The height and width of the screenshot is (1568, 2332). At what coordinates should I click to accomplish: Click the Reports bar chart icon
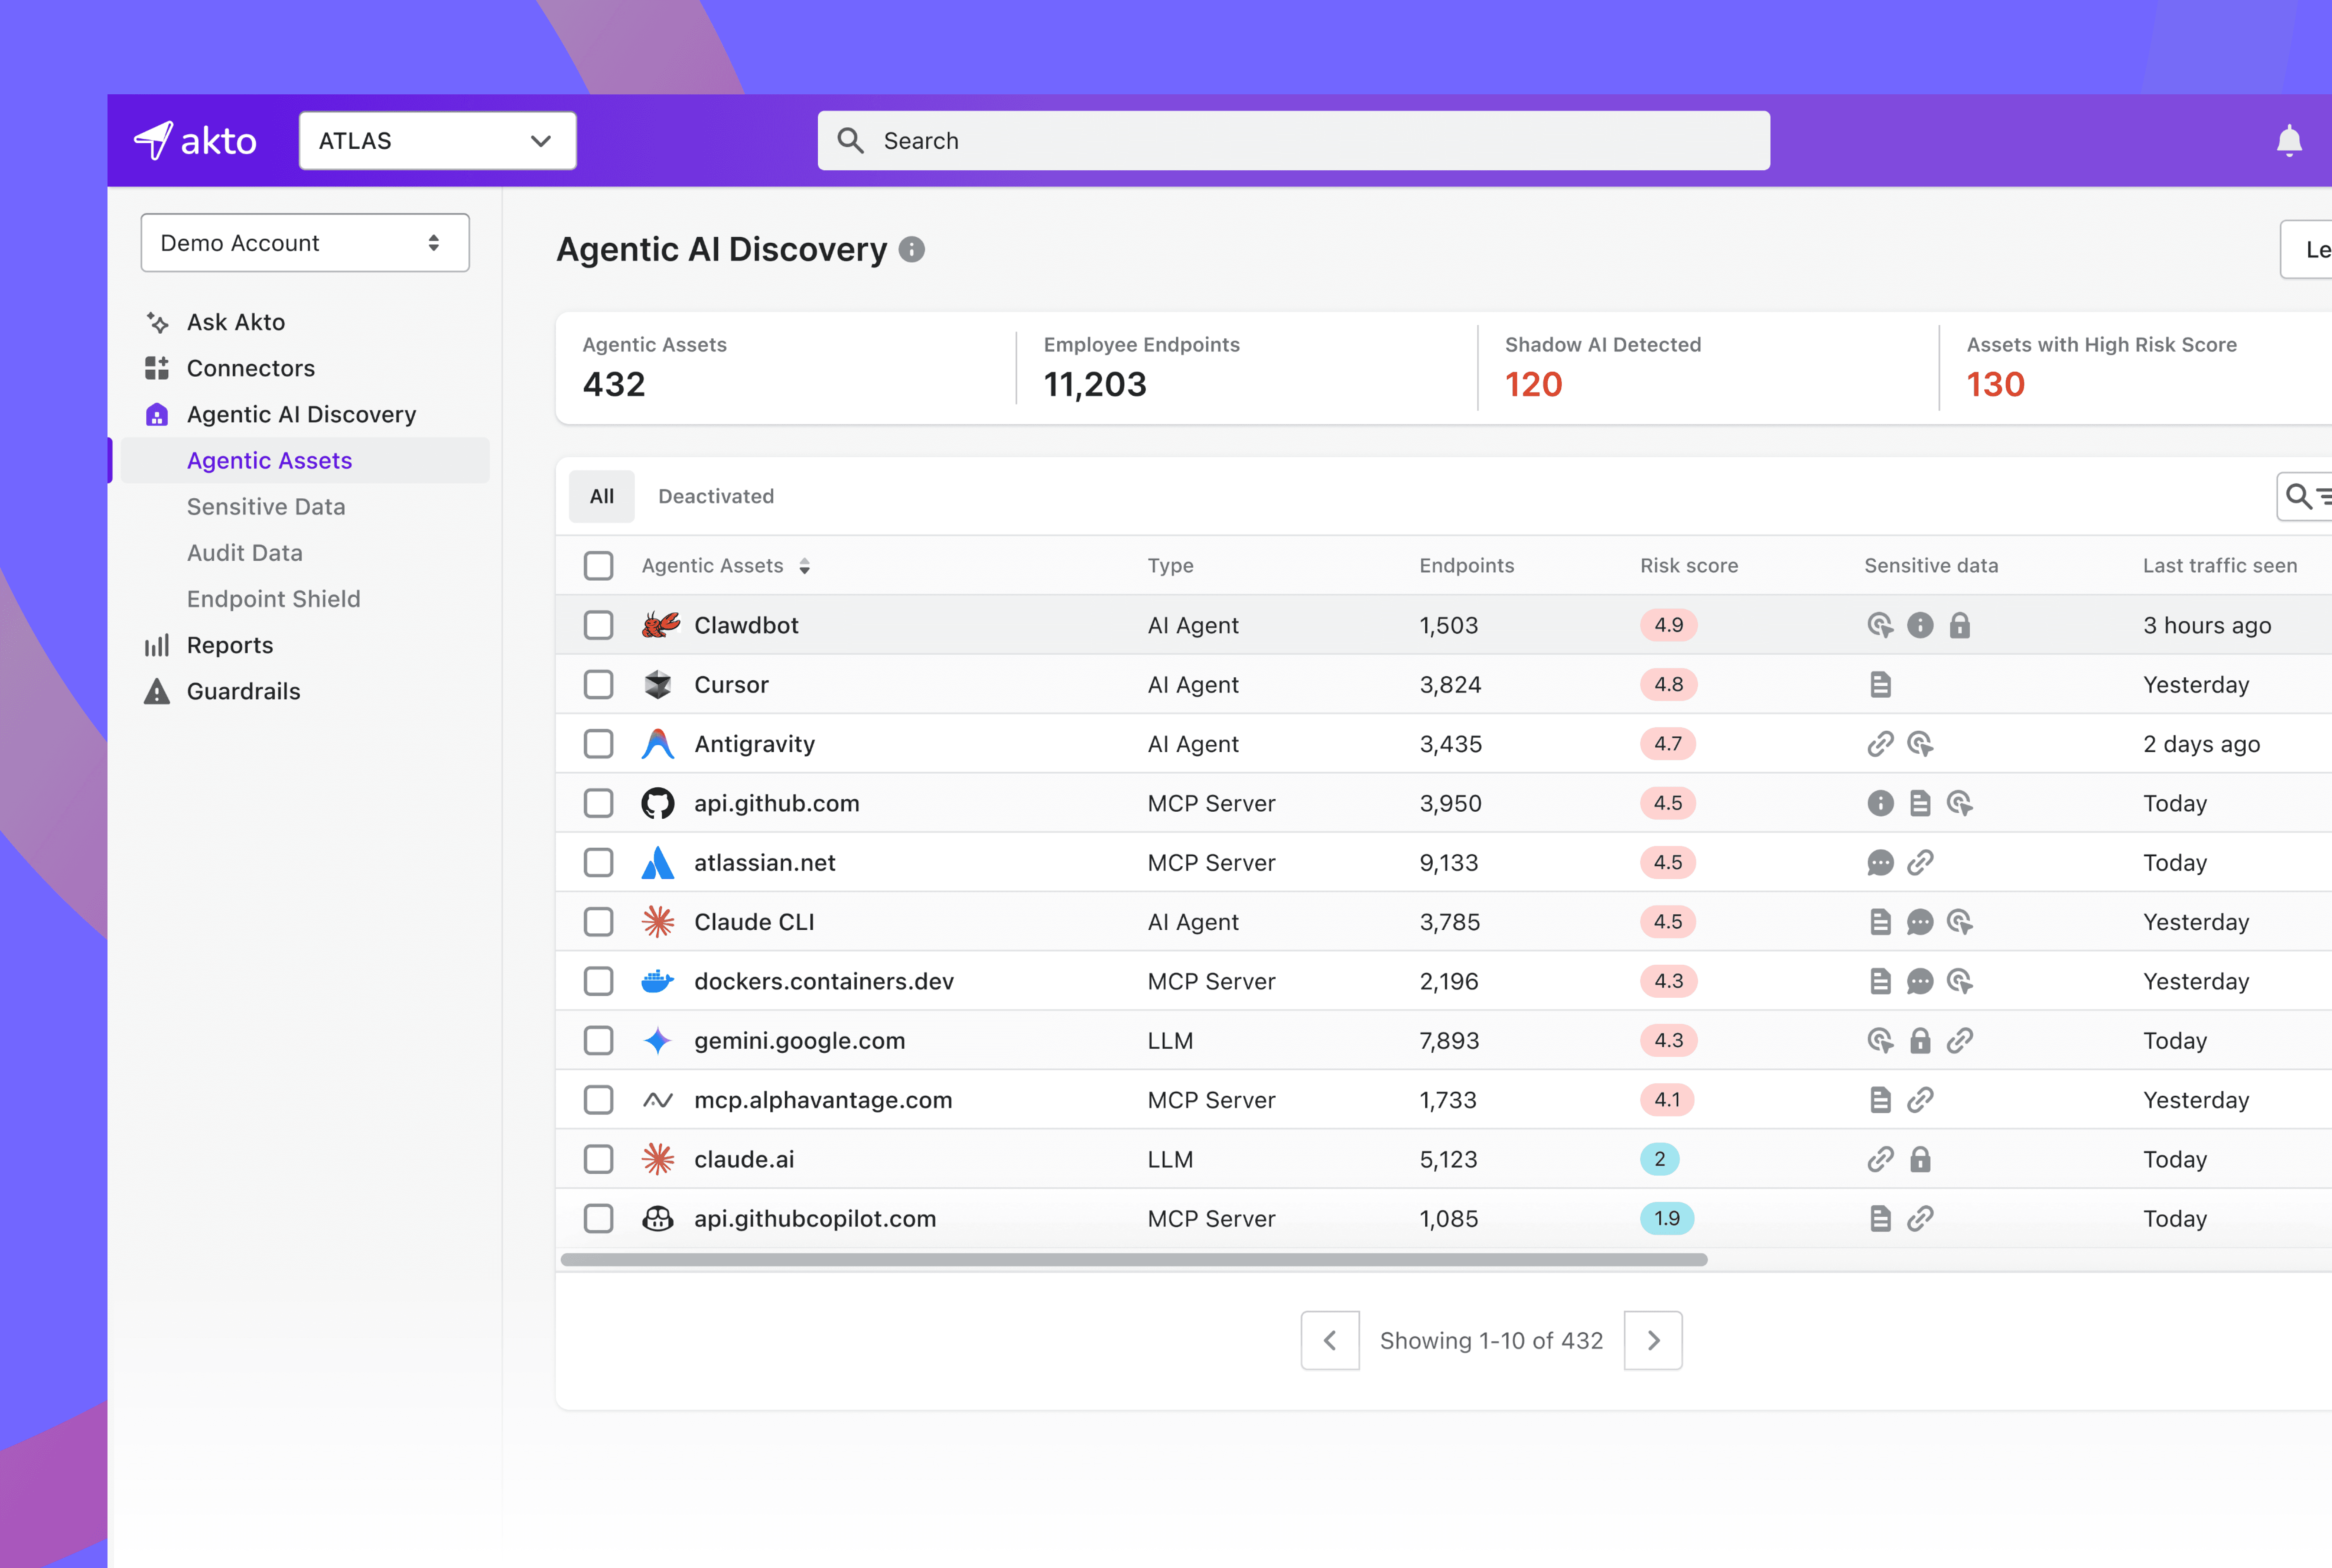coord(157,645)
